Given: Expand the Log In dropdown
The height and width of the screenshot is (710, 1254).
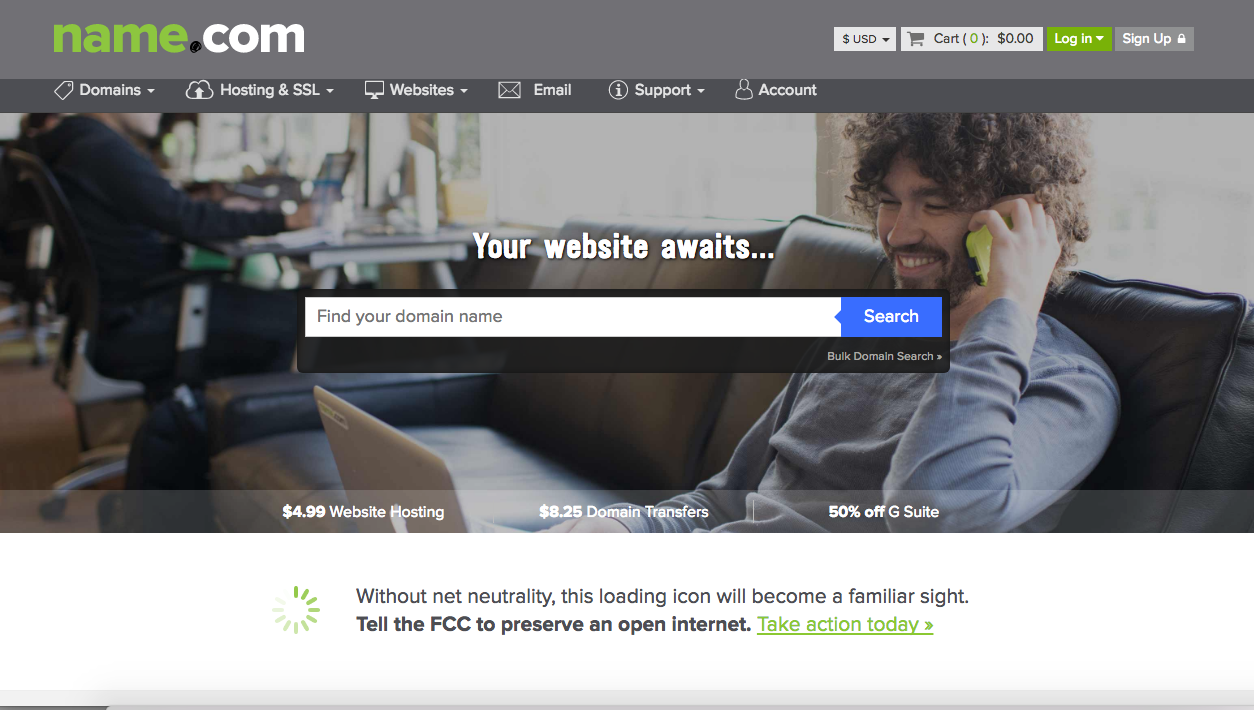Looking at the screenshot, I should (1079, 39).
